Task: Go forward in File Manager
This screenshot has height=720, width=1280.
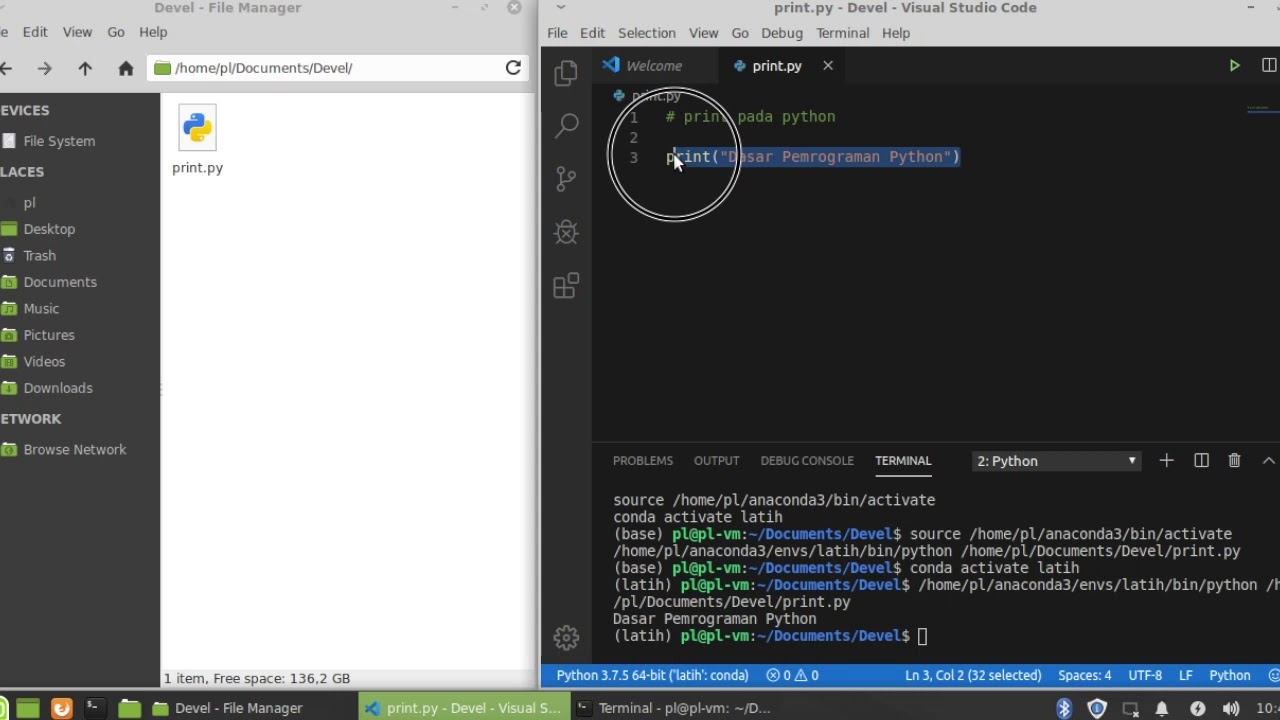Action: [44, 68]
